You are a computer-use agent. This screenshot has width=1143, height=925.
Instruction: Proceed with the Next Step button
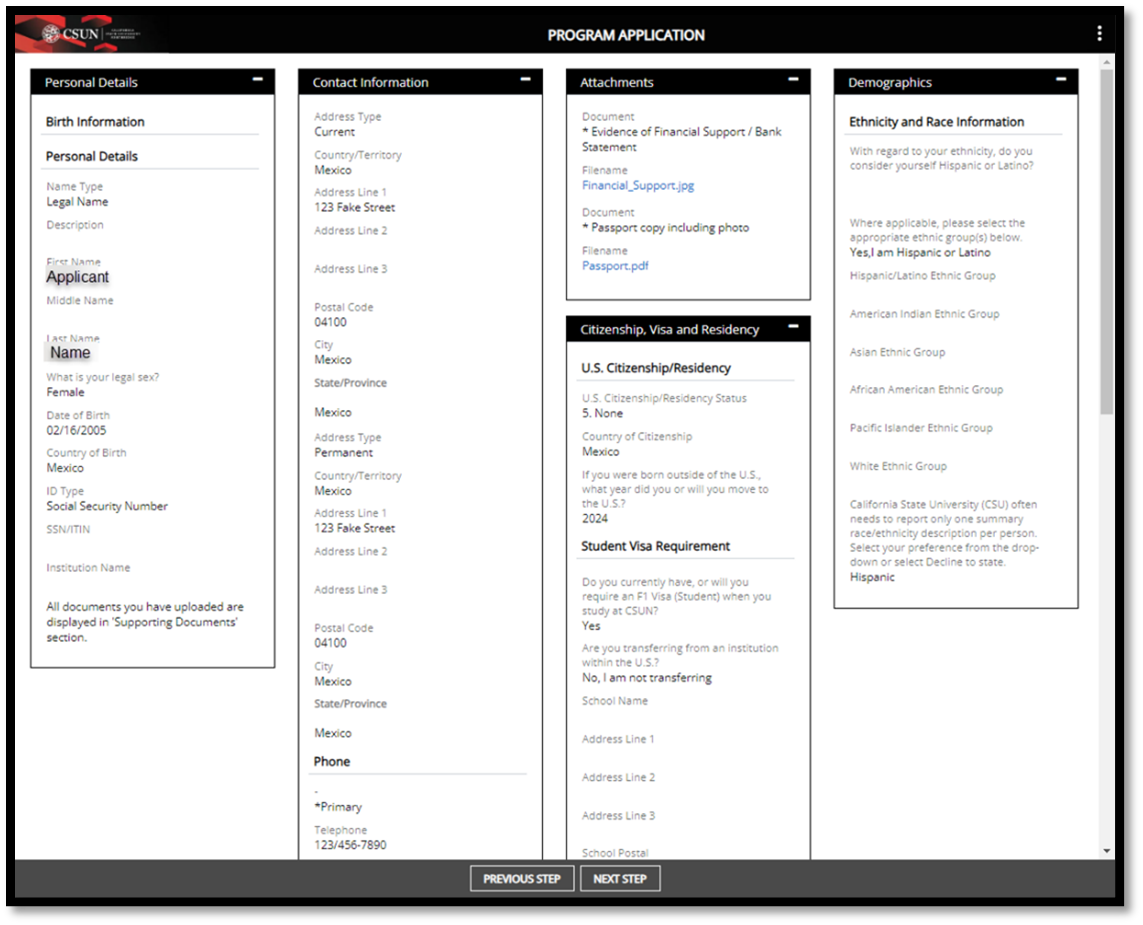(620, 879)
